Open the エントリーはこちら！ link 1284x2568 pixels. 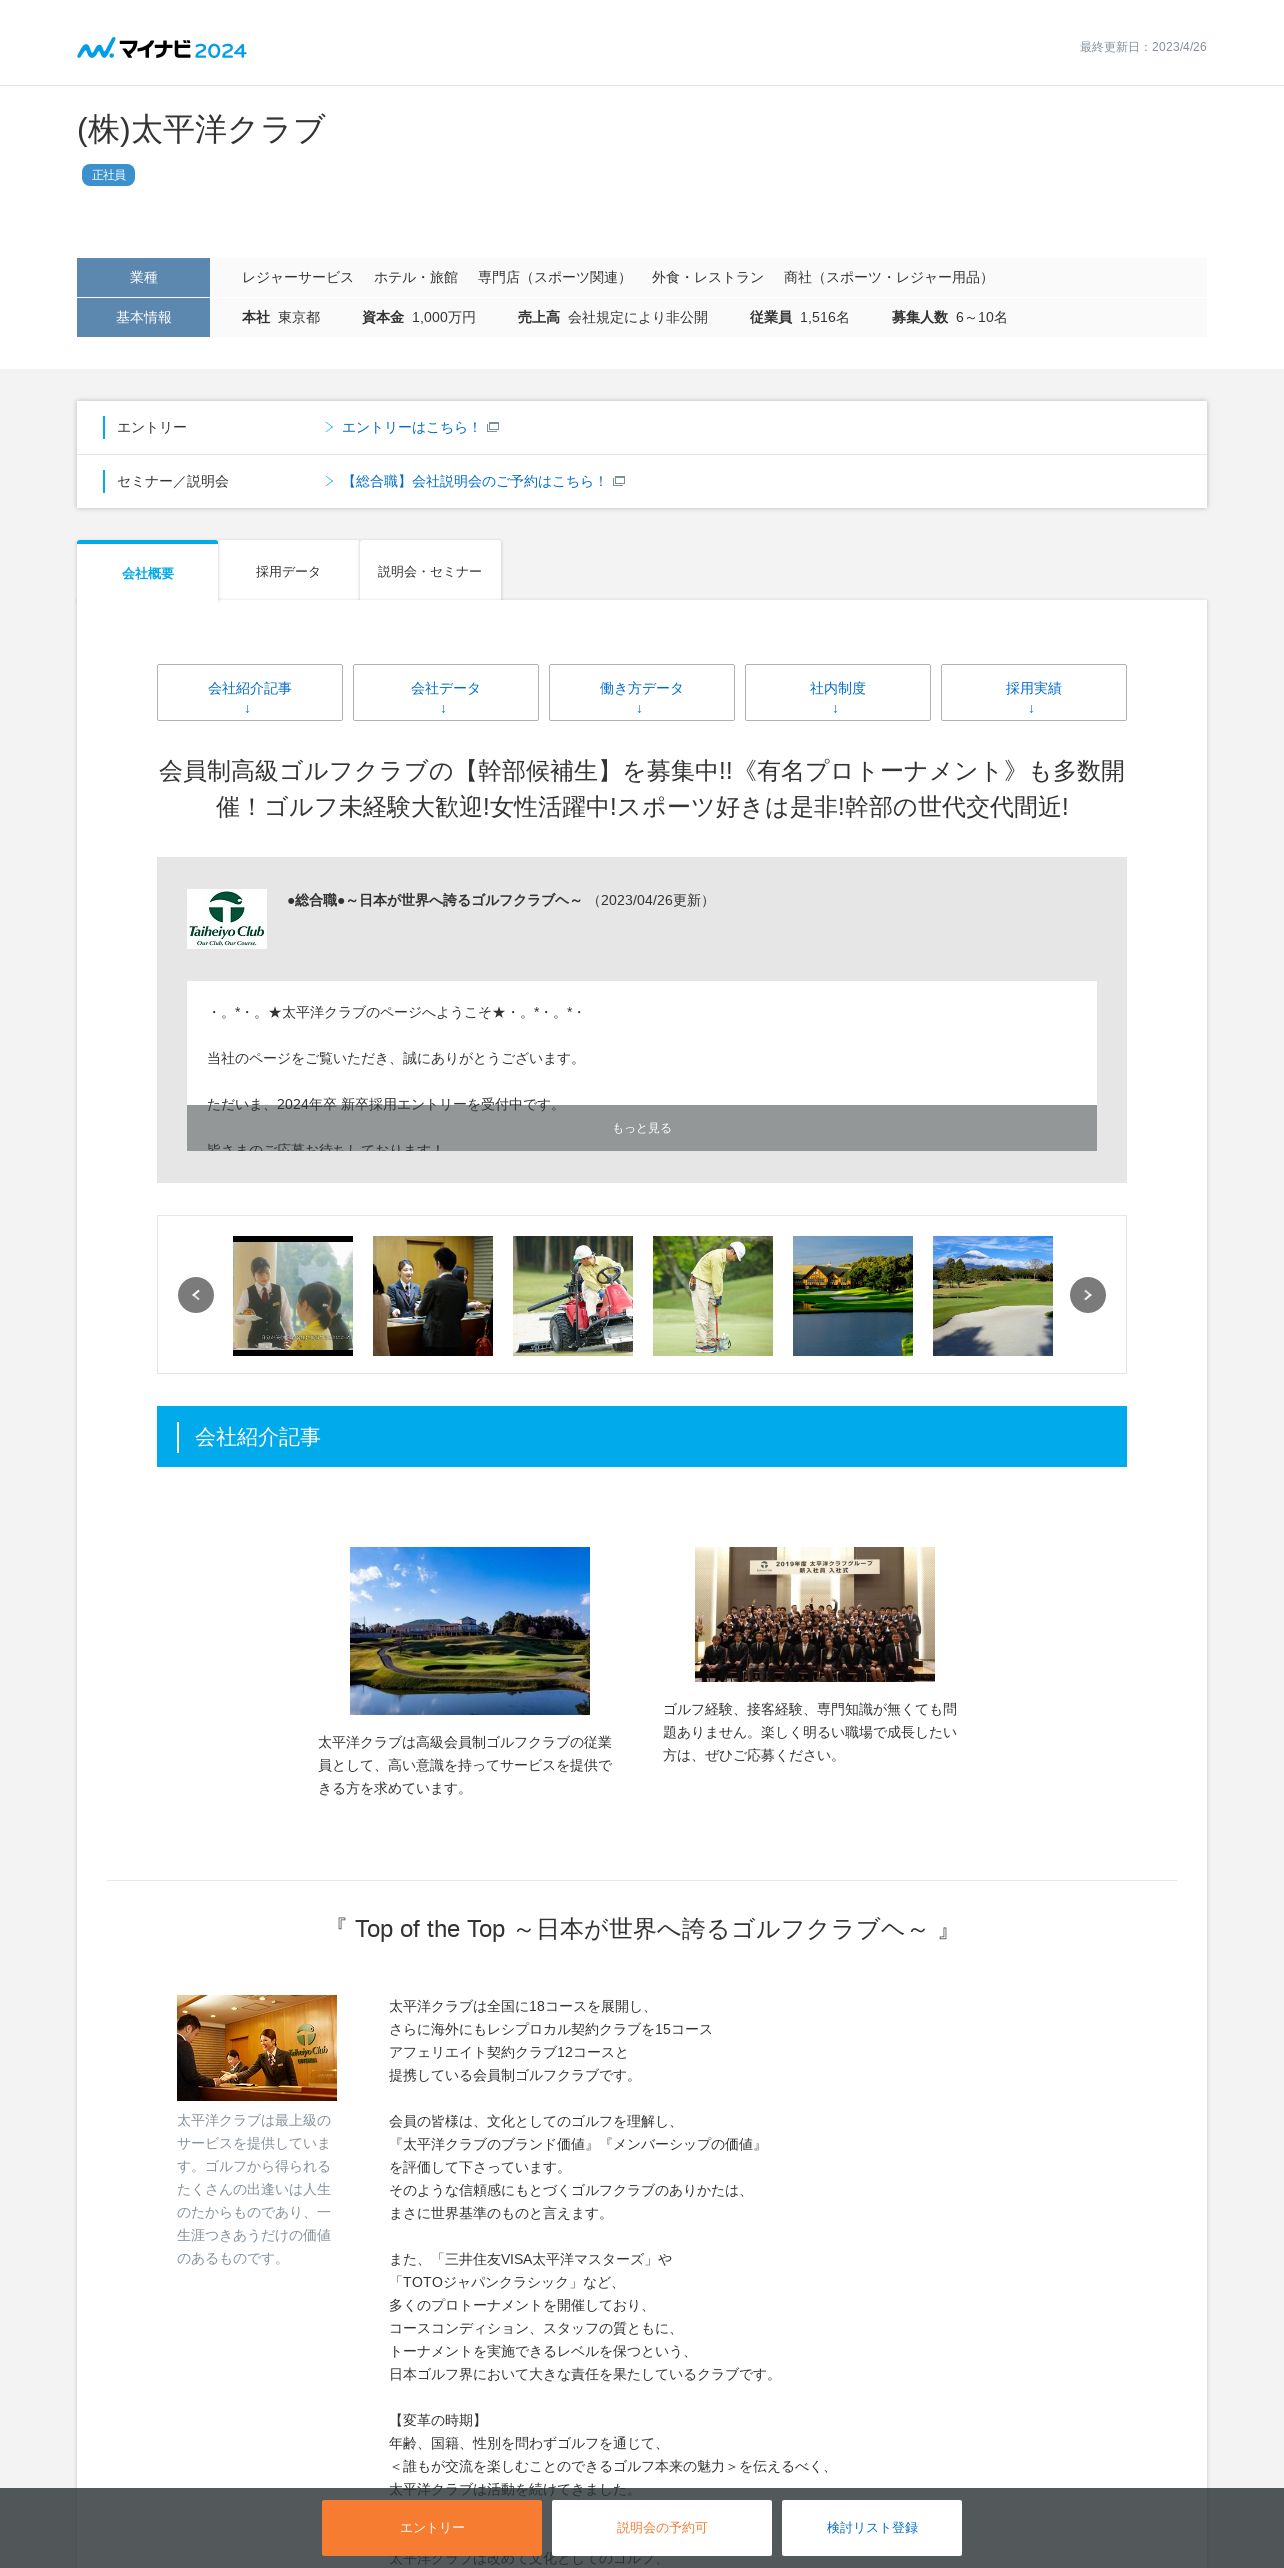click(x=411, y=427)
